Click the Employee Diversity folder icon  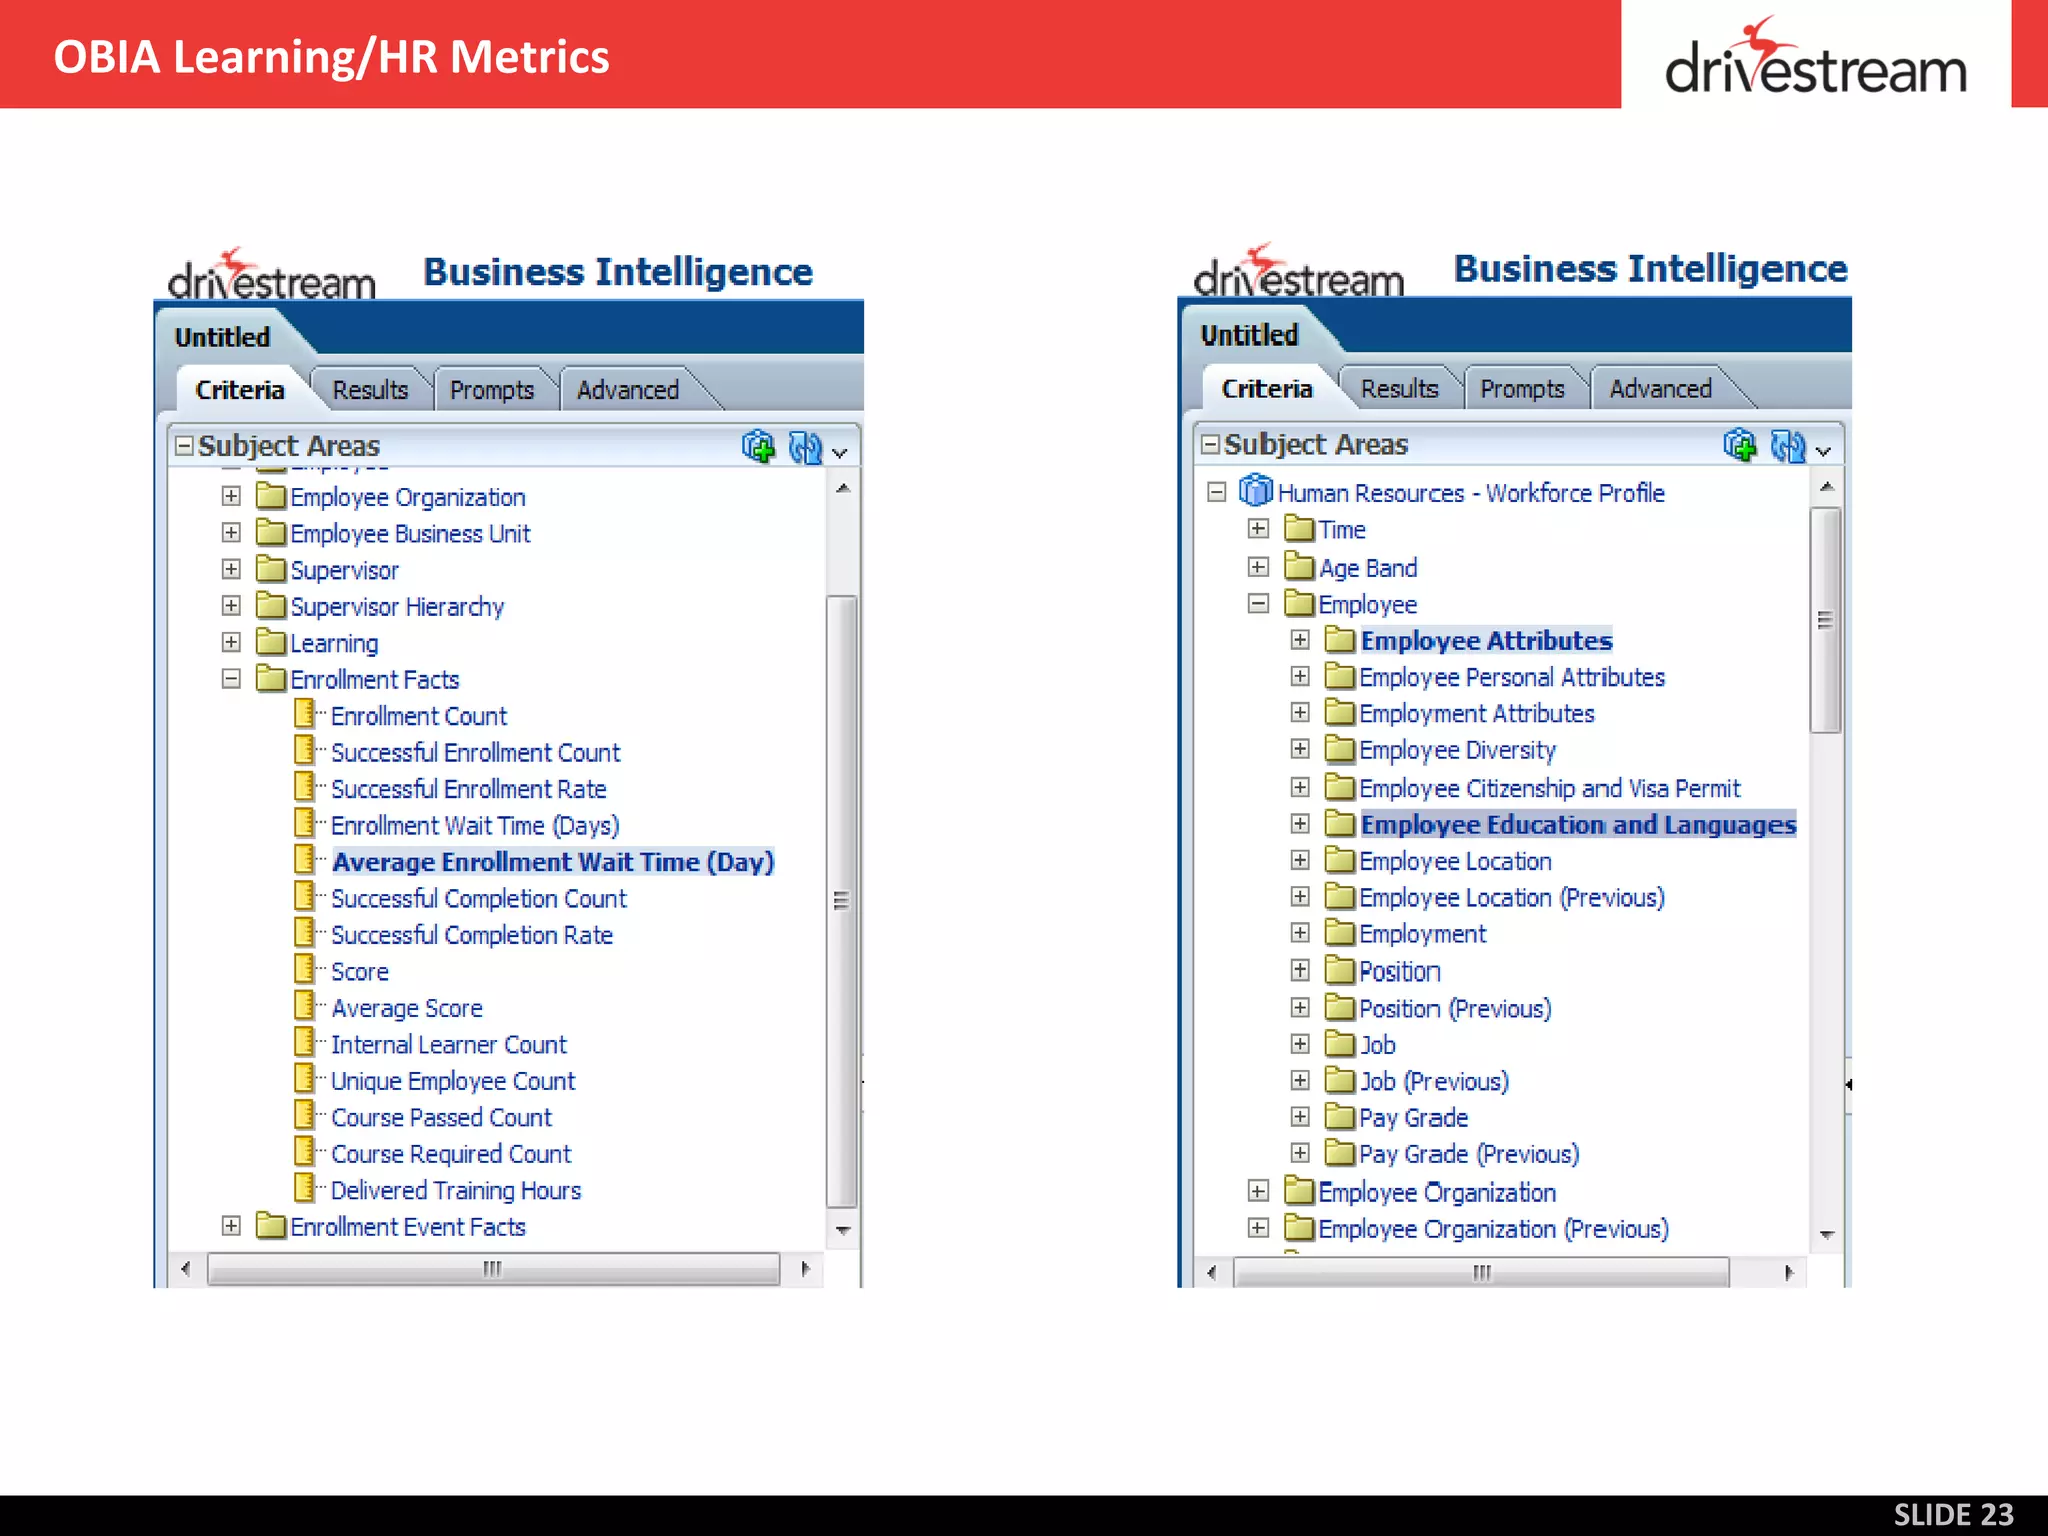1340,748
